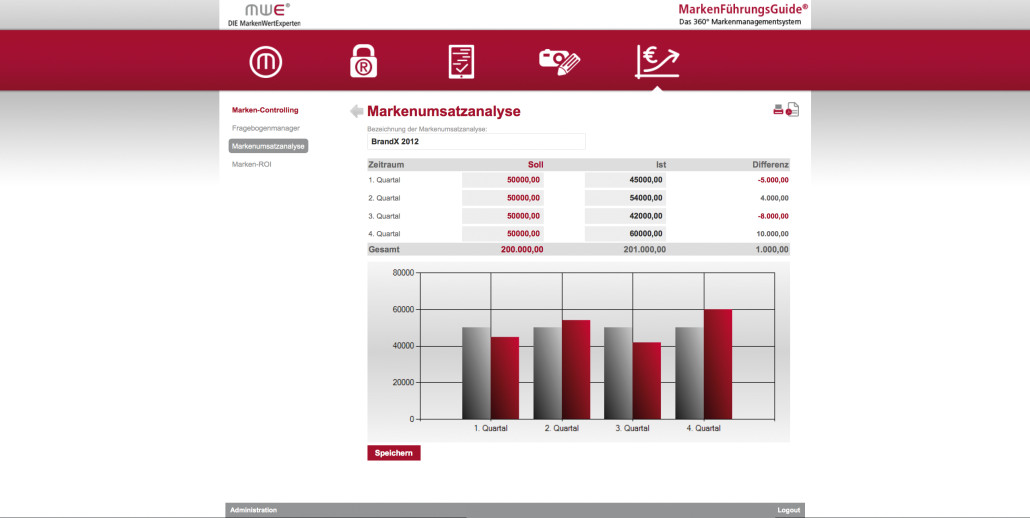Click the 80000 axis label

click(403, 272)
